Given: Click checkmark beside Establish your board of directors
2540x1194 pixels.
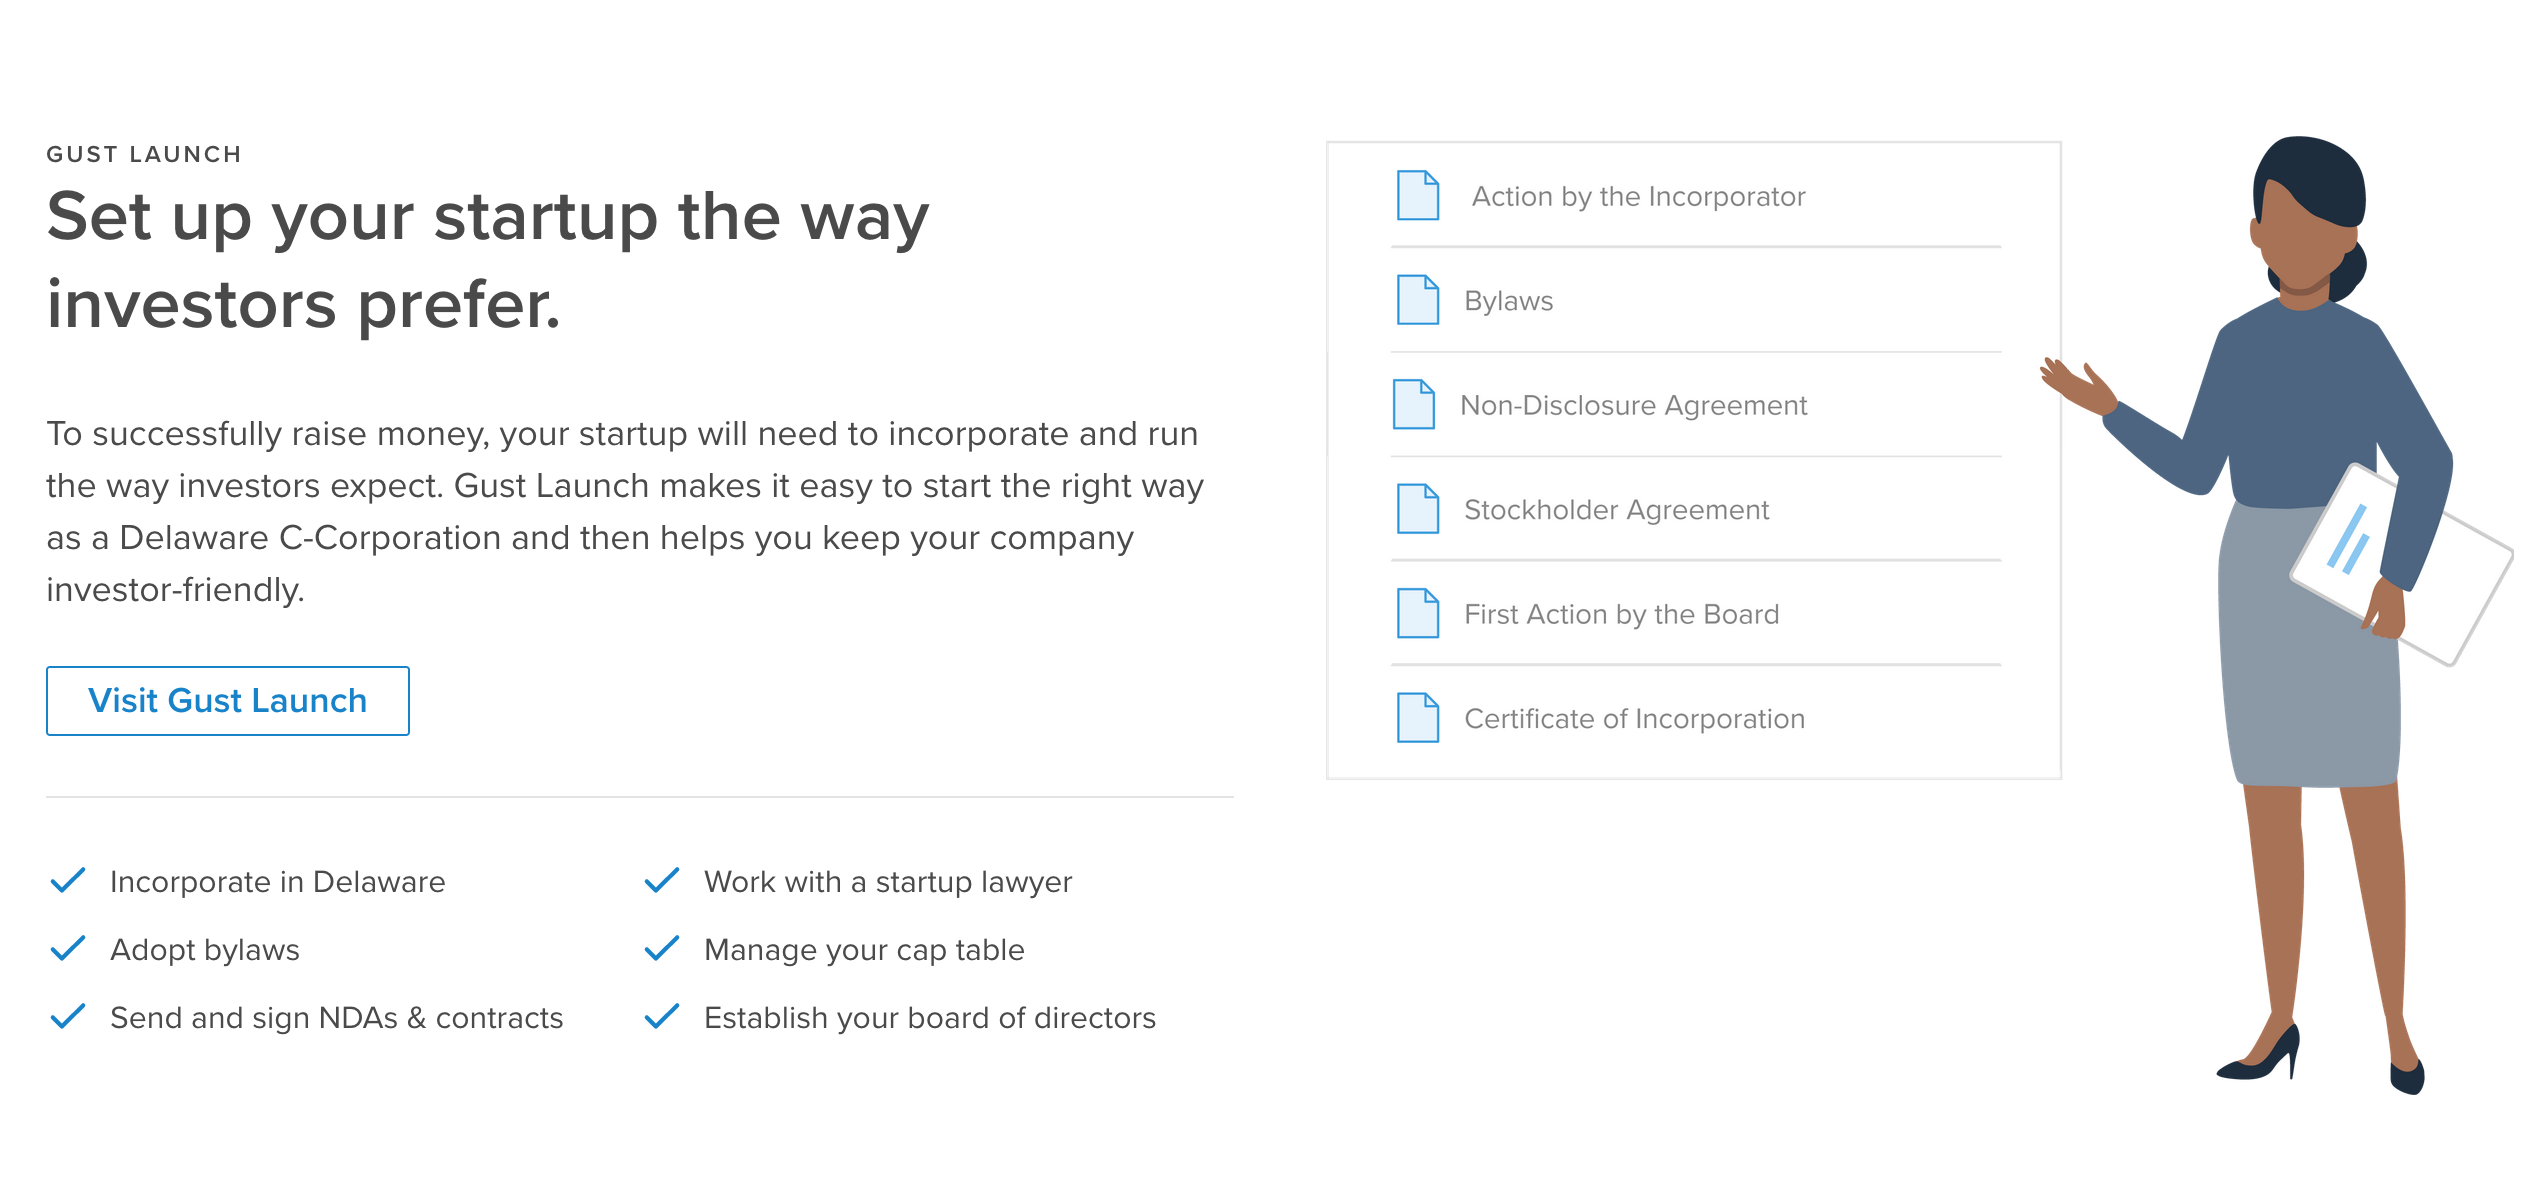Looking at the screenshot, I should [662, 1016].
